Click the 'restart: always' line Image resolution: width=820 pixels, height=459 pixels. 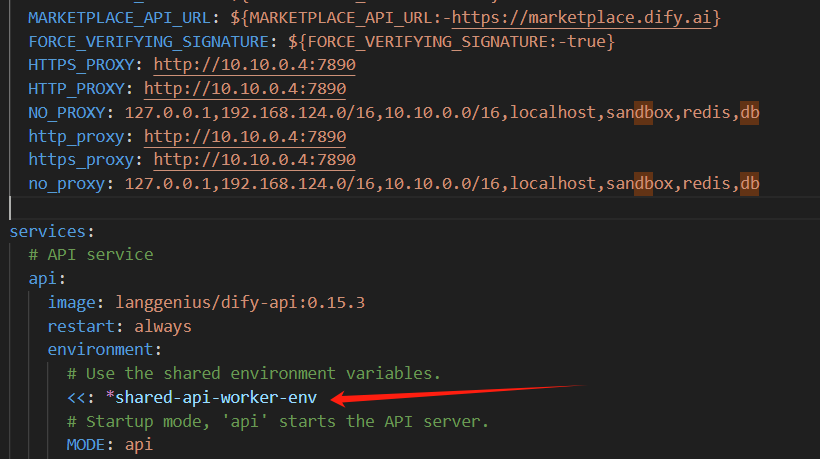coord(119,326)
